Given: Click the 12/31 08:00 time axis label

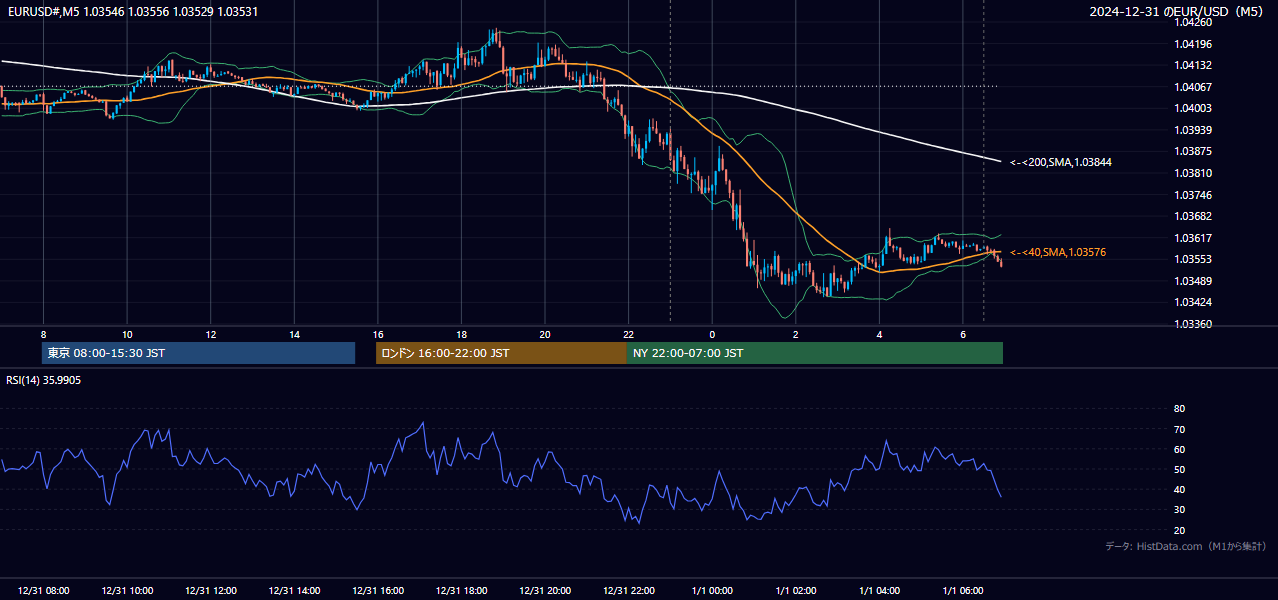Looking at the screenshot, I should (x=43, y=591).
